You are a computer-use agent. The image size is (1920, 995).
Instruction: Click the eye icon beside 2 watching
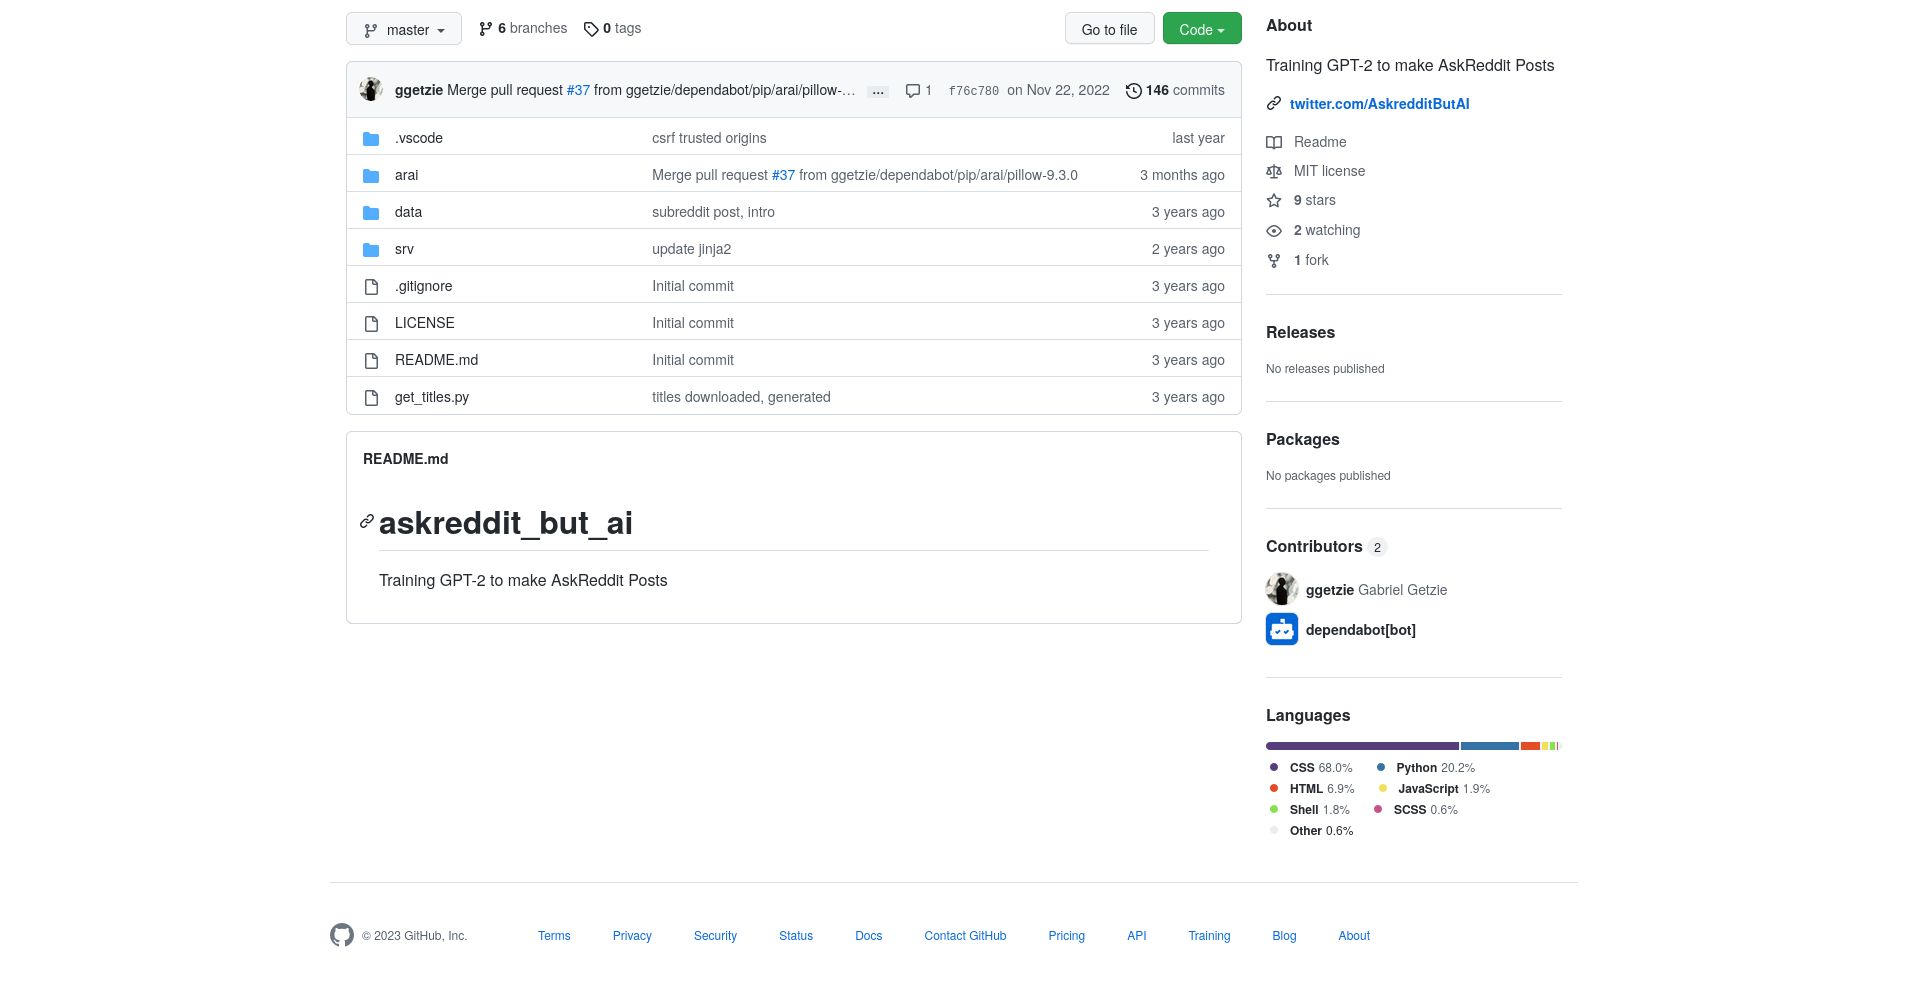(1274, 230)
